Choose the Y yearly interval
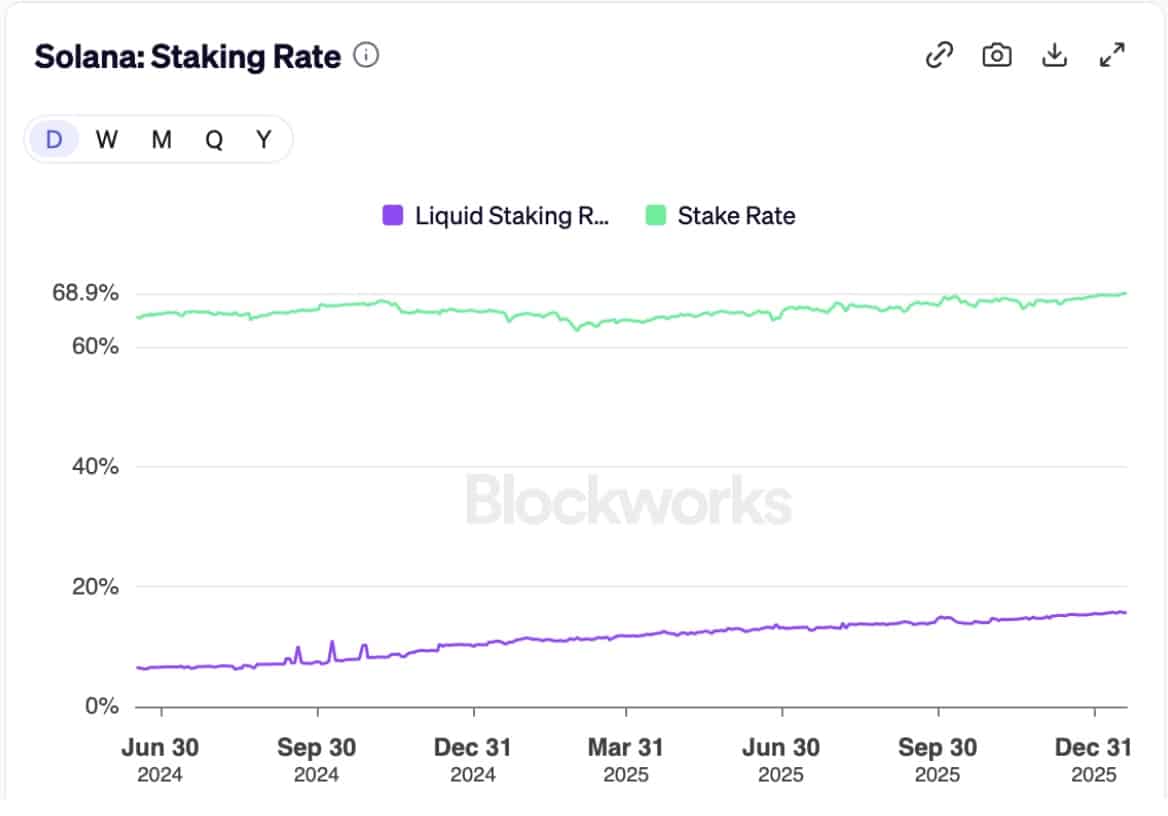 263,140
